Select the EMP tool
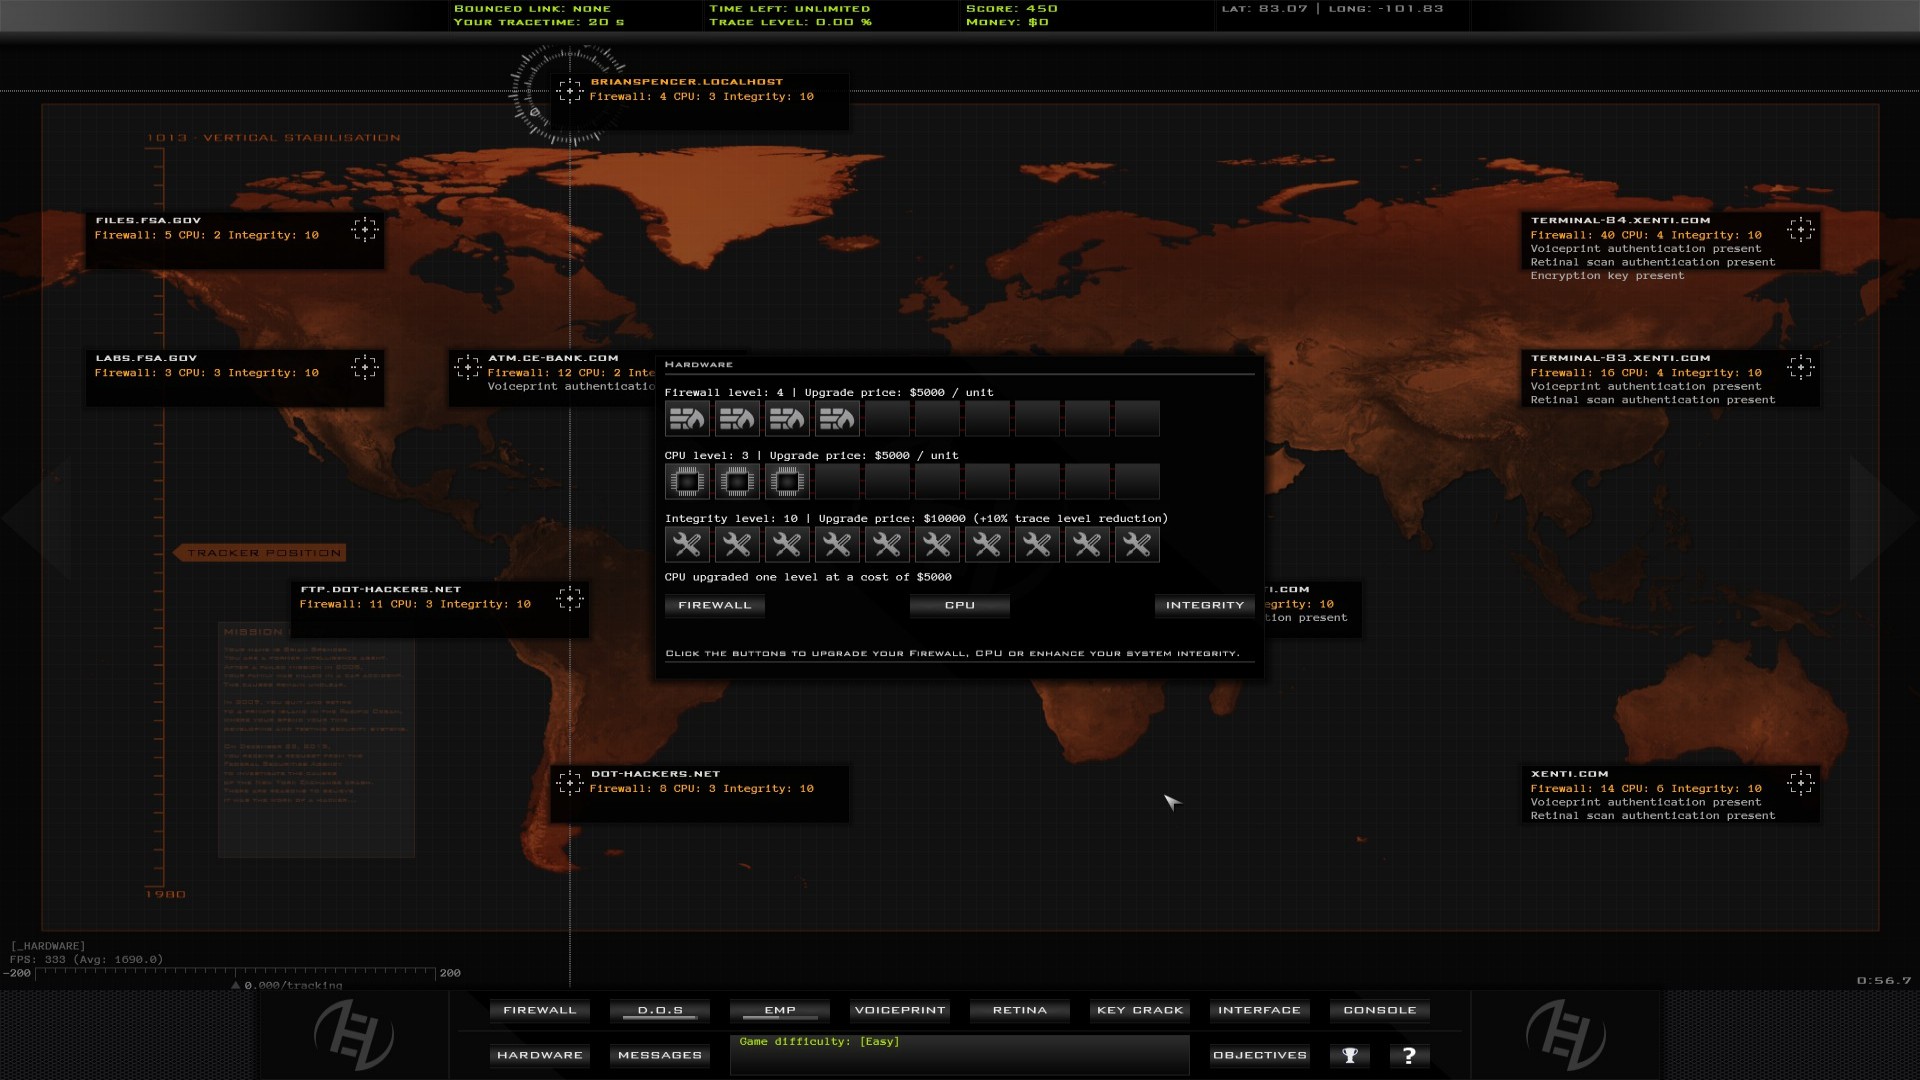 click(779, 1010)
